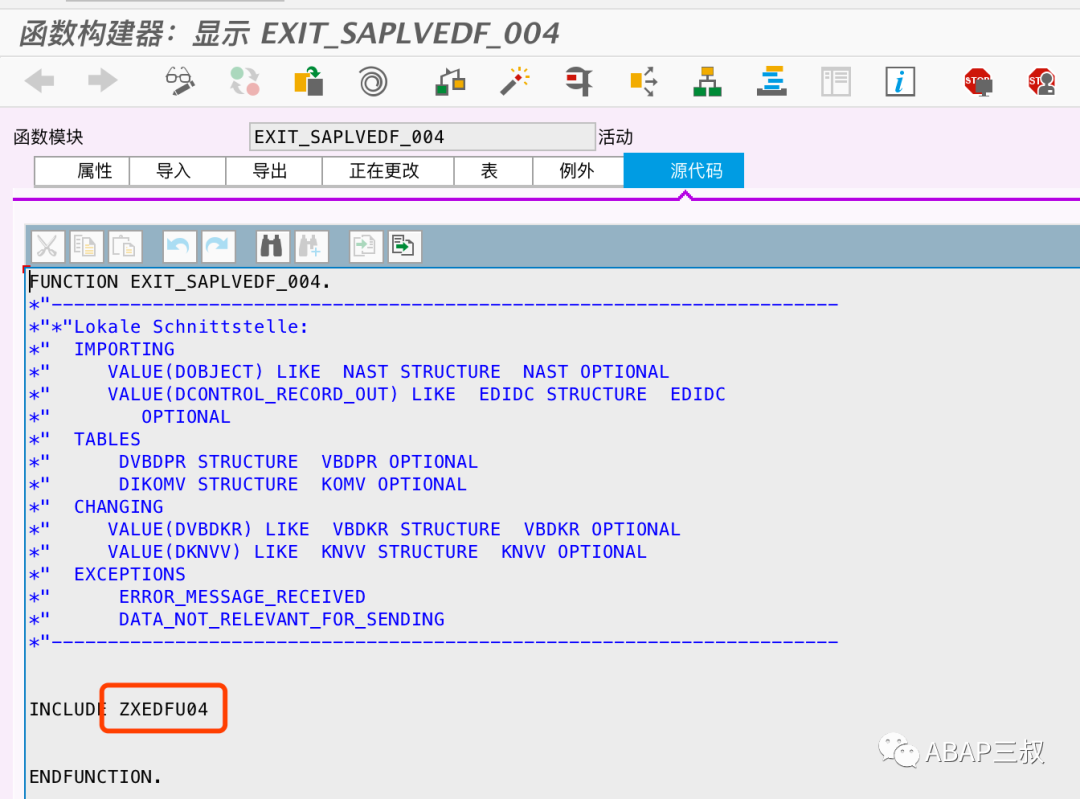Click ERROR_MESSAGE_RECEIVED exception text

242,596
